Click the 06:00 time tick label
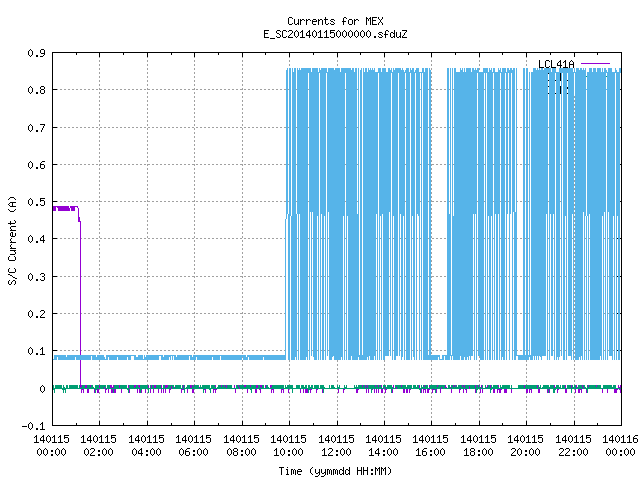This screenshot has height=480, width=640. (x=193, y=452)
